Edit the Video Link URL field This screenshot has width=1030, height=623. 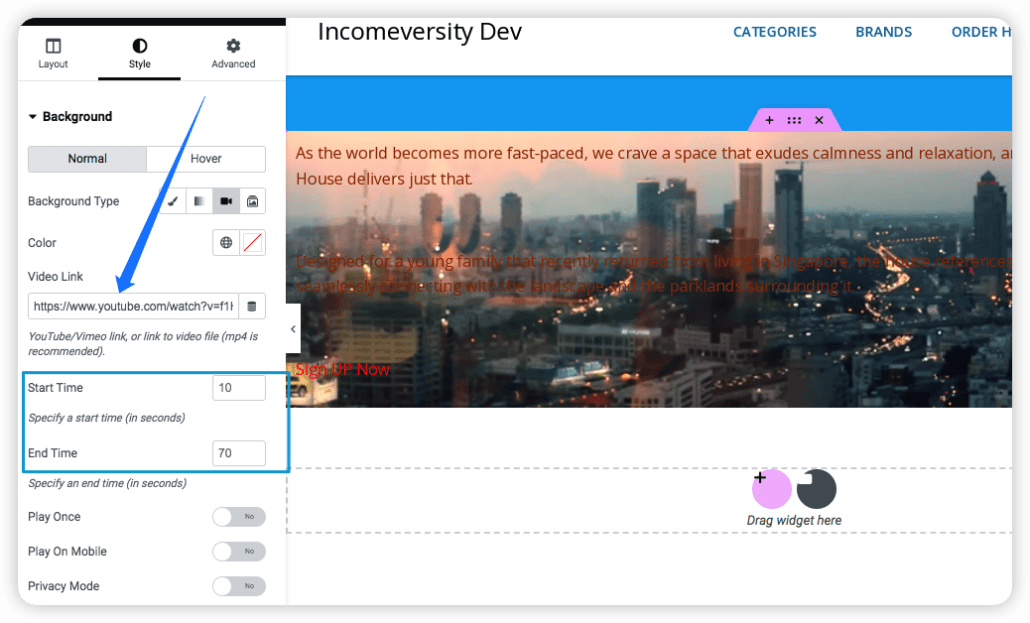pyautogui.click(x=133, y=306)
